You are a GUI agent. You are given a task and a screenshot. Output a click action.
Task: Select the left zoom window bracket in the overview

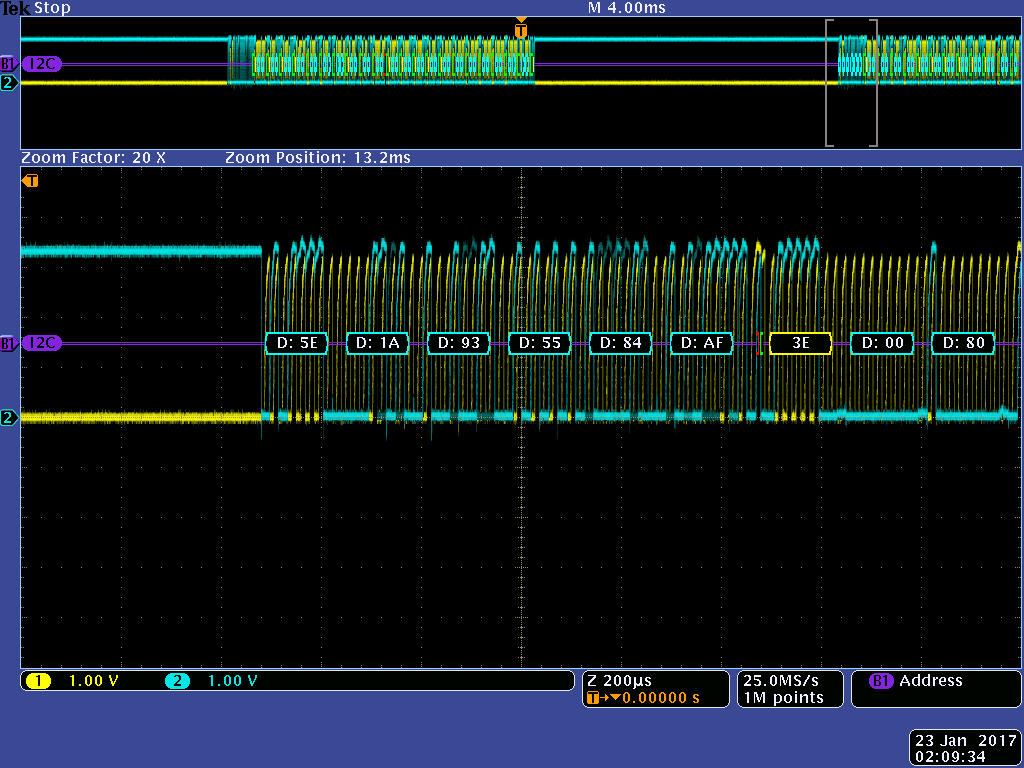[x=830, y=83]
